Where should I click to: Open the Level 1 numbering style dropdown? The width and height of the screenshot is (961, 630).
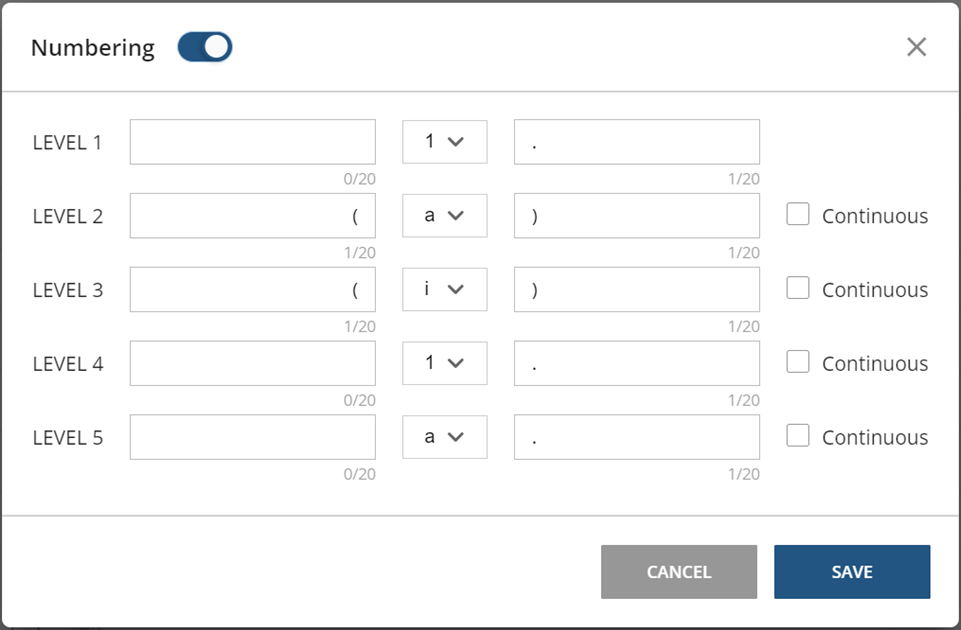click(x=444, y=141)
